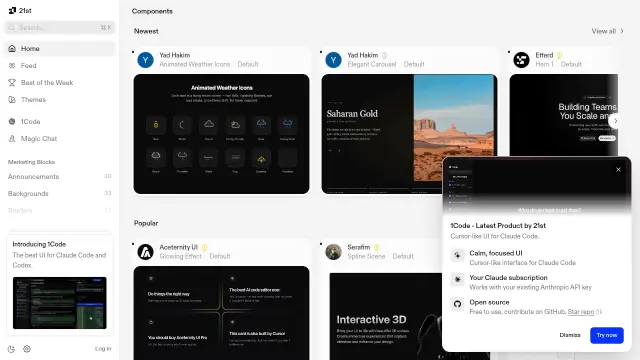Toggle dark mode moon icon

11,349
